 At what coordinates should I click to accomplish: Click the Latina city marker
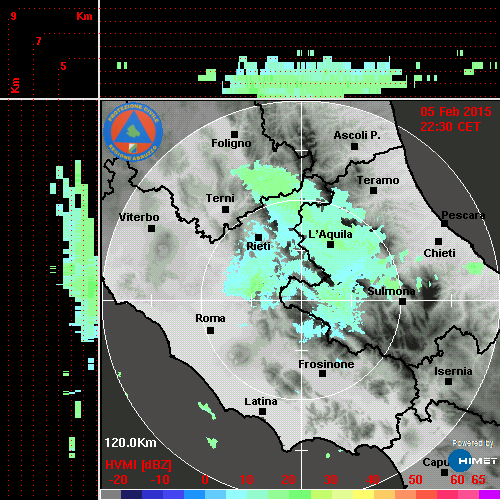coord(262,412)
